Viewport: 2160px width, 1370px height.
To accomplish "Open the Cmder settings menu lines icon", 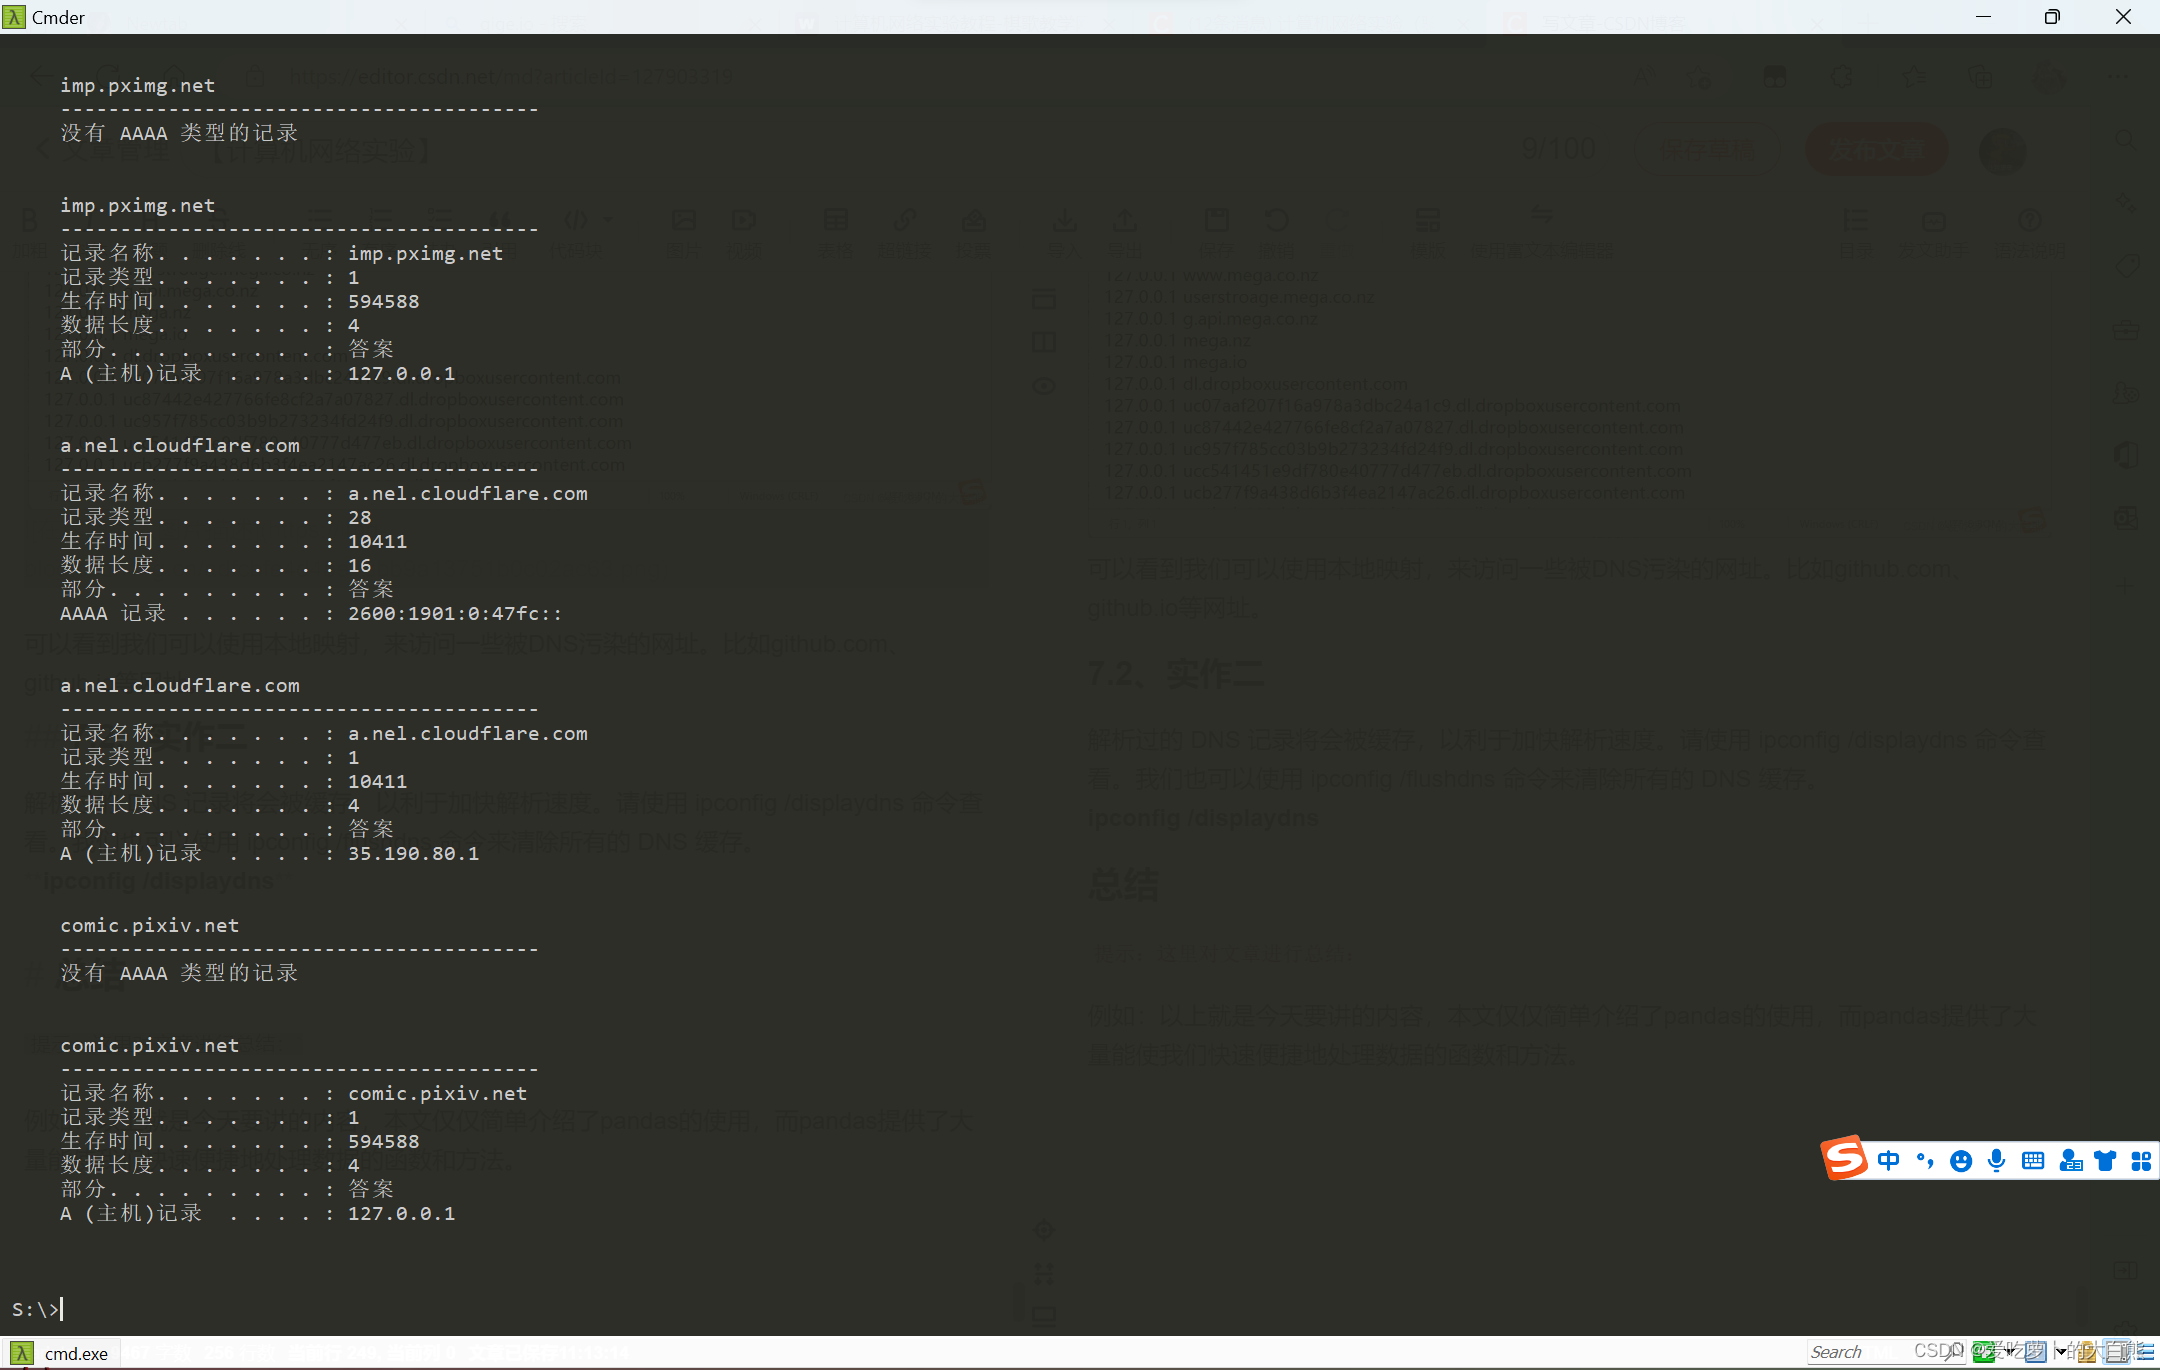I will coord(2144,1352).
